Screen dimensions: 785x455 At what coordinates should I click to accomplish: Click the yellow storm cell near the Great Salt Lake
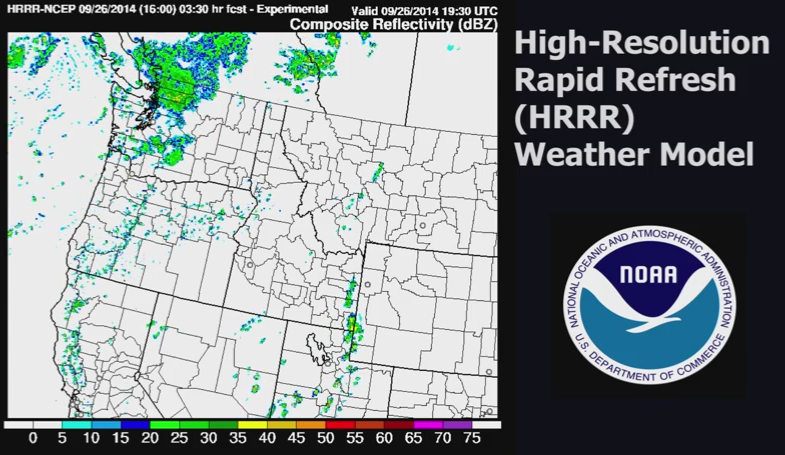[352, 325]
